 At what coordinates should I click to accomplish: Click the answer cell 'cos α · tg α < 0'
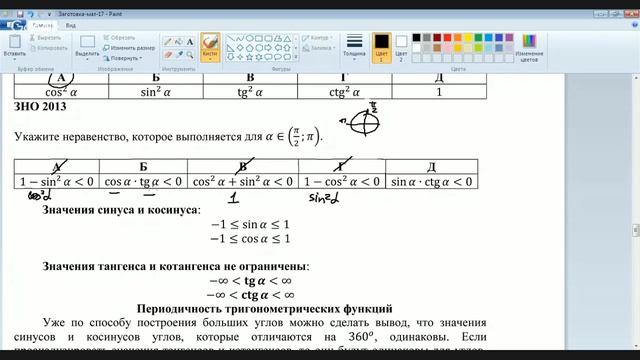143,182
